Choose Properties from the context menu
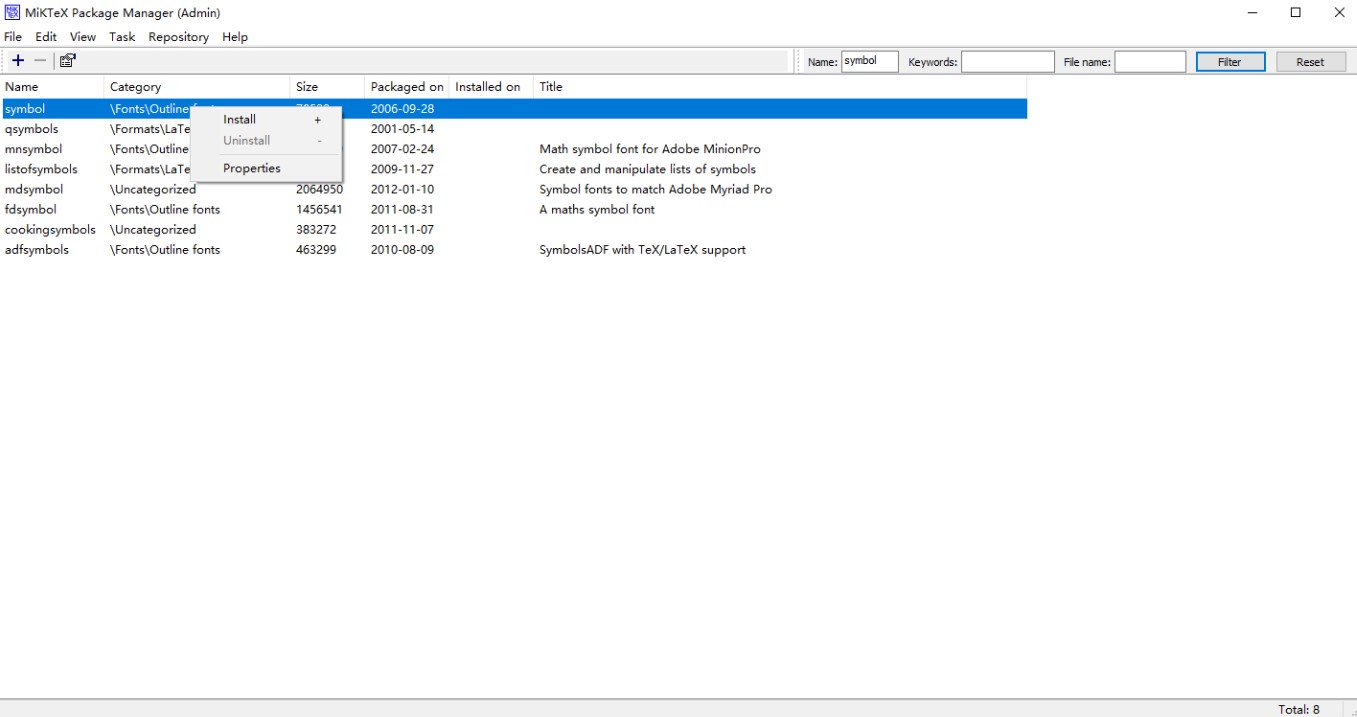The height and width of the screenshot is (717, 1357). point(267,168)
